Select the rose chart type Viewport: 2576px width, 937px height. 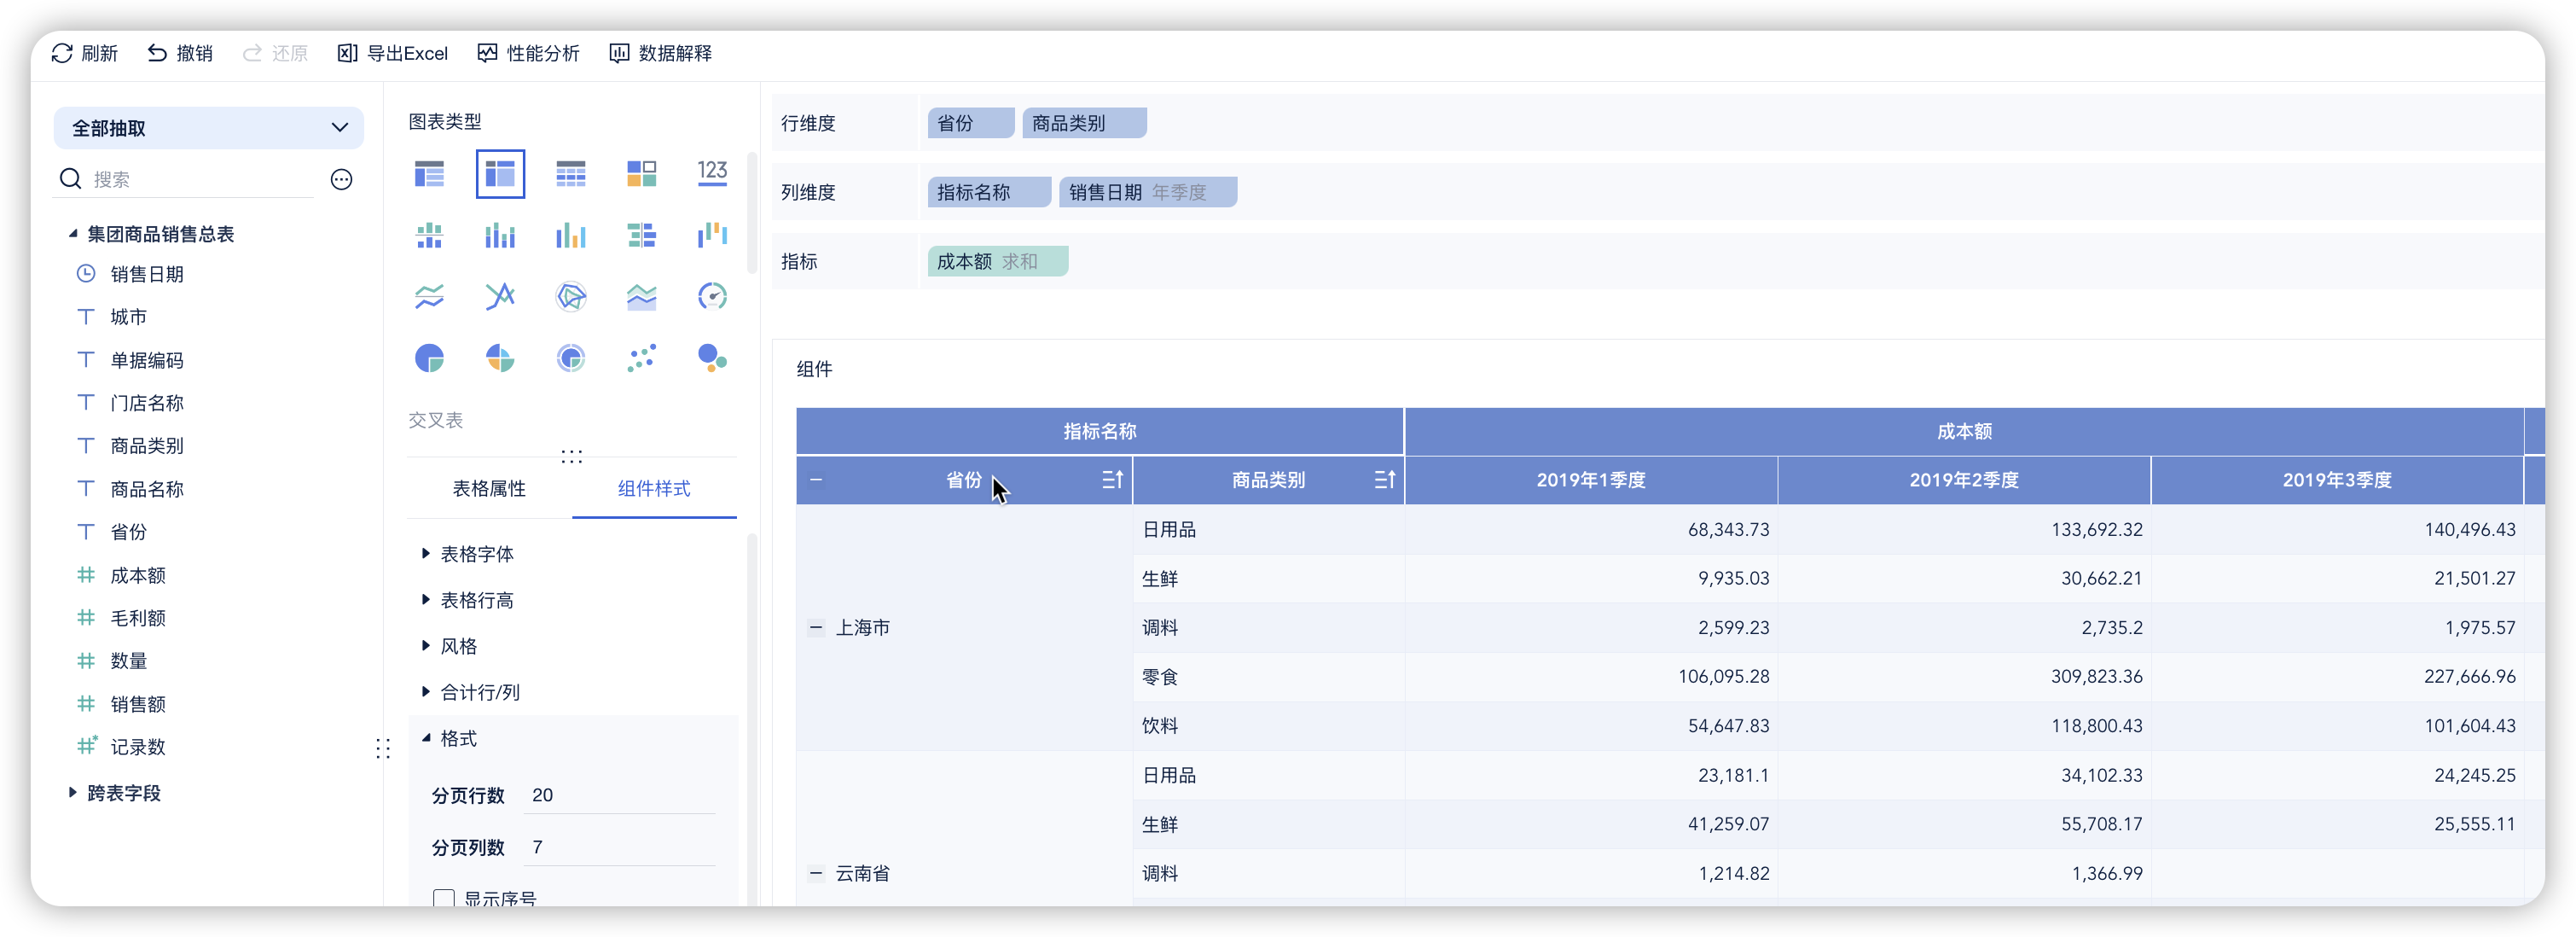pyautogui.click(x=500, y=358)
